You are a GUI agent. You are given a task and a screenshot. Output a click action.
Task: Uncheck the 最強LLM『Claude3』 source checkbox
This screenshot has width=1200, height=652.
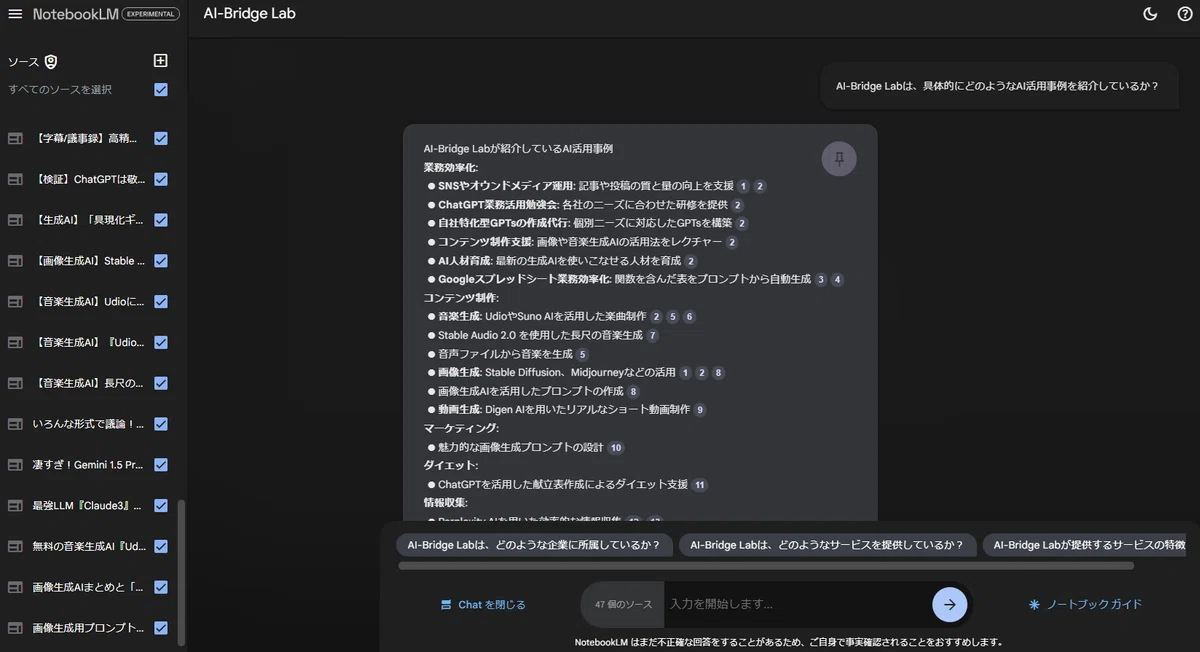pos(161,506)
